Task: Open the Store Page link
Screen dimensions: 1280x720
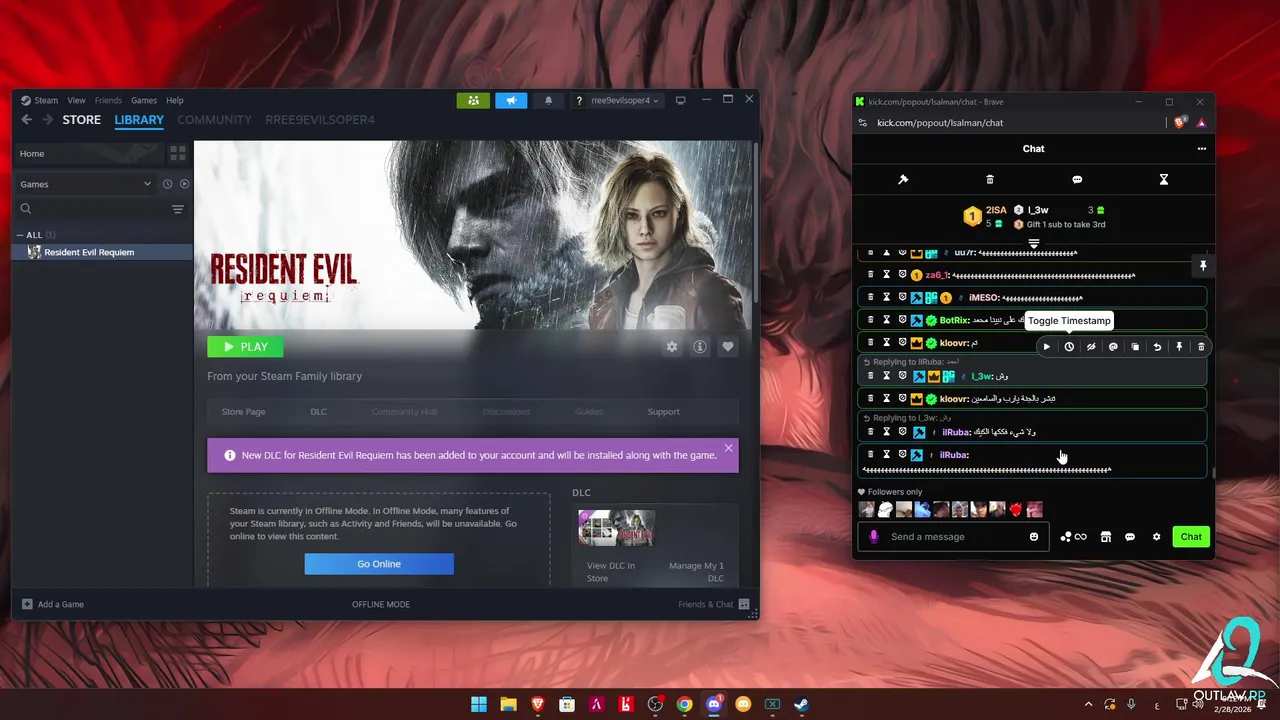Action: (243, 411)
